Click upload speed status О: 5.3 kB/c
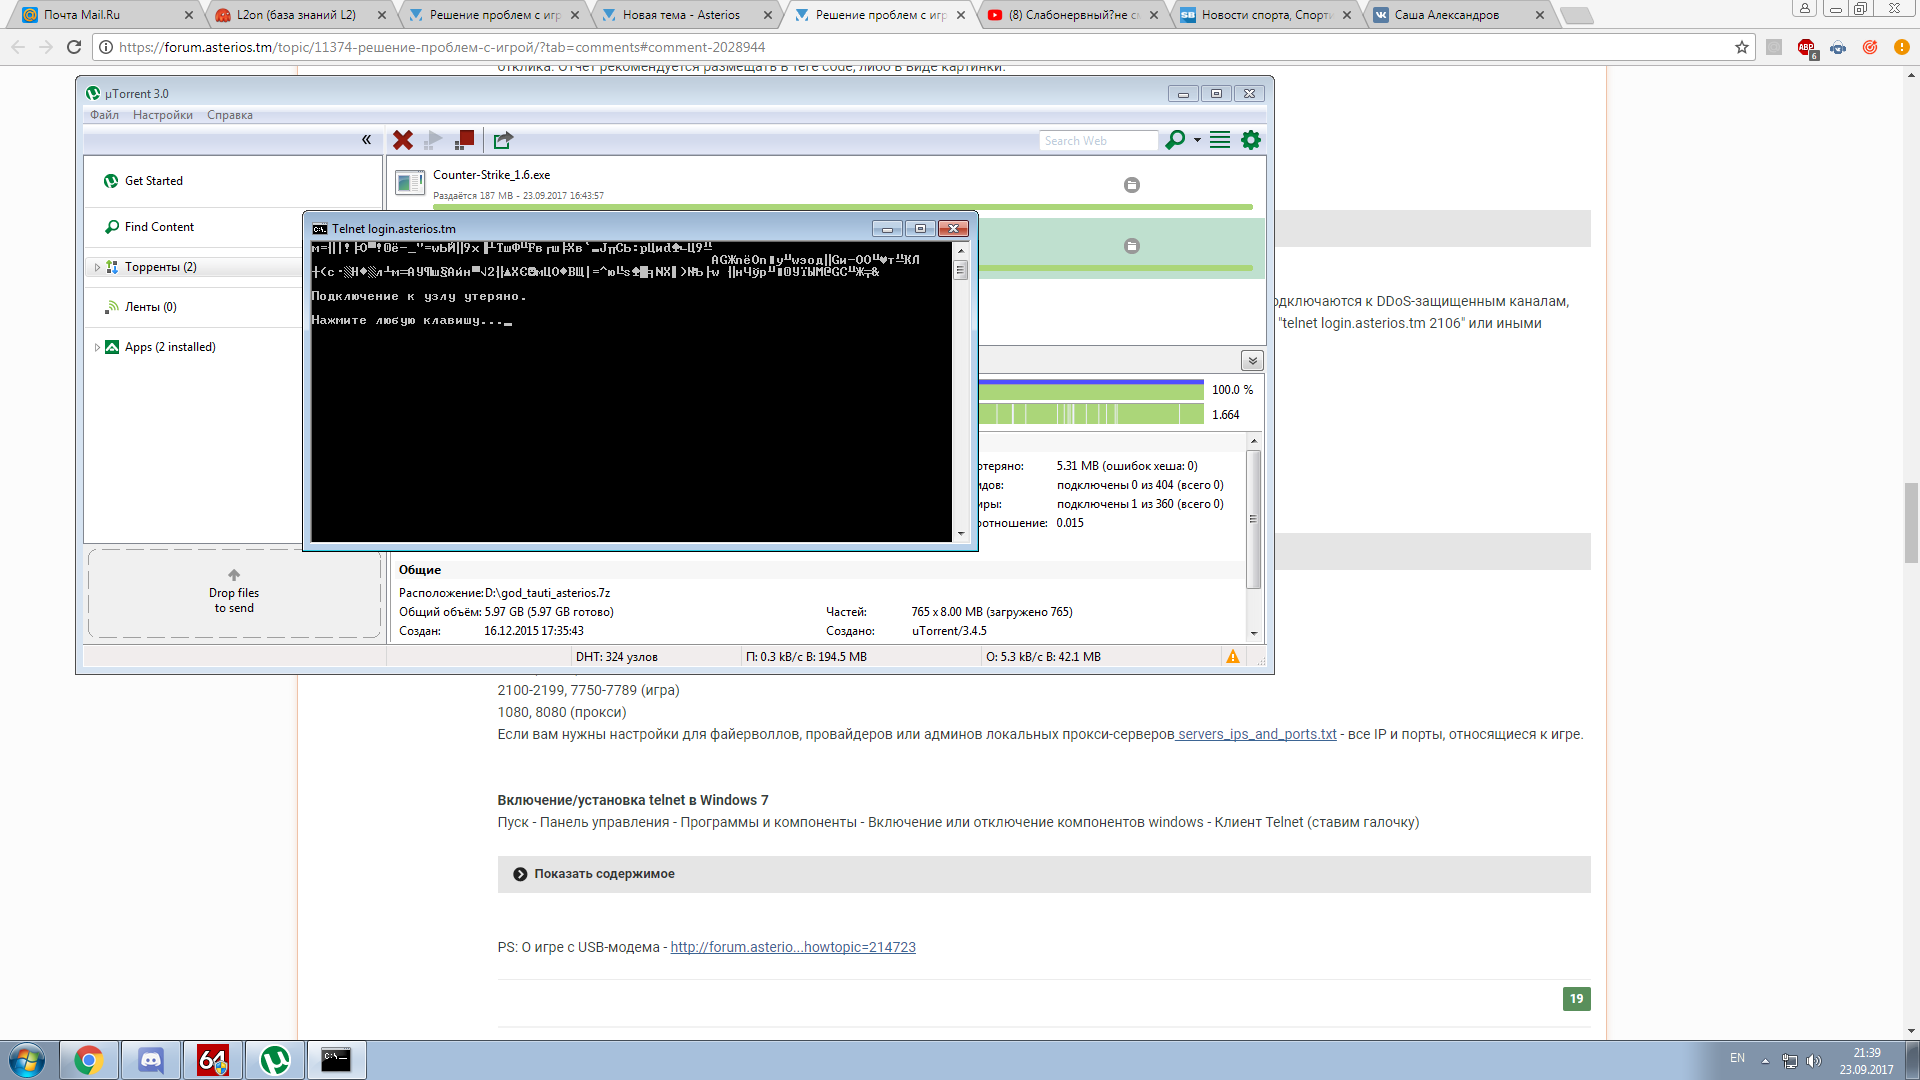1920x1080 pixels. 1043,657
